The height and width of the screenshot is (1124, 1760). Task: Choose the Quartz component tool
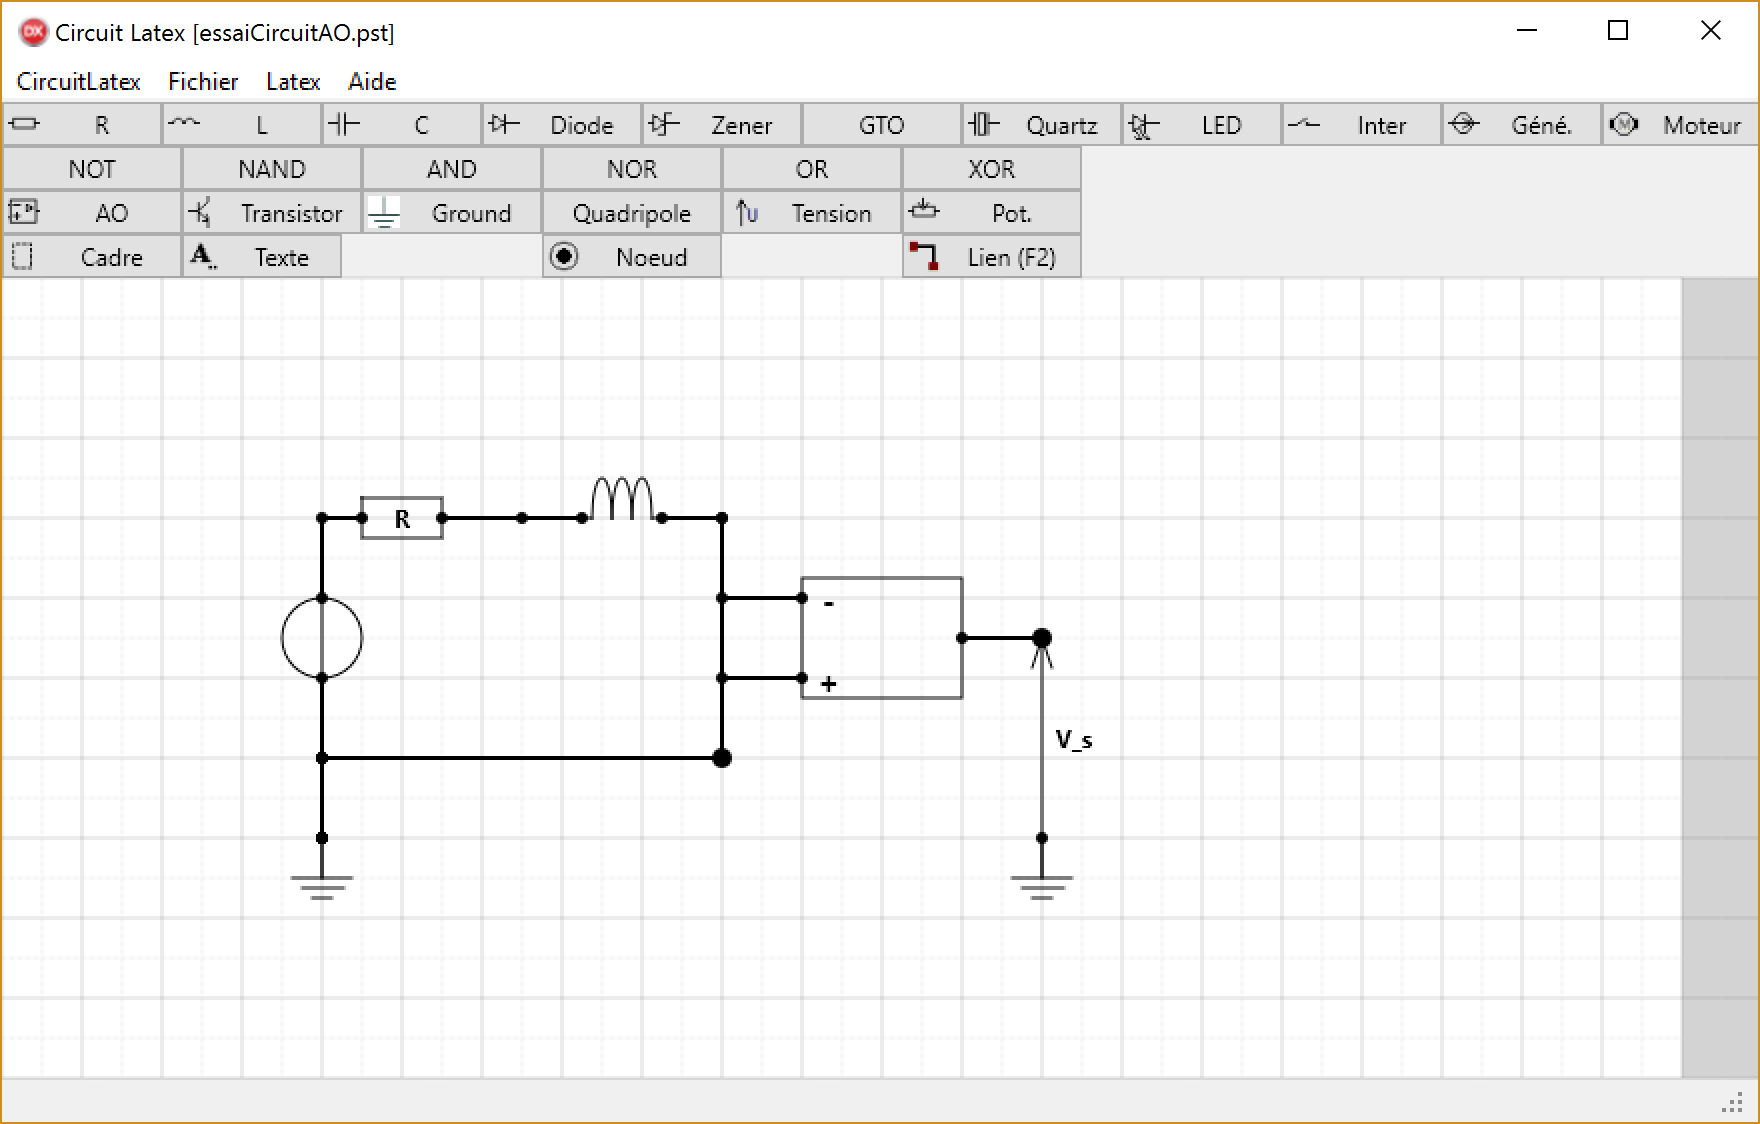pos(1042,125)
